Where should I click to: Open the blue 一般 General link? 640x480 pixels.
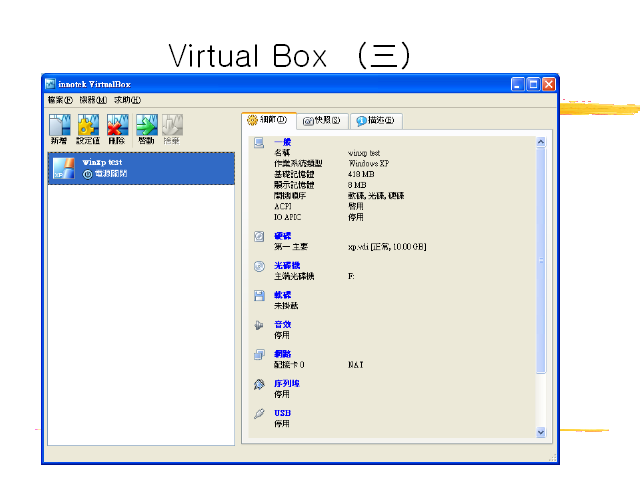(x=282, y=142)
